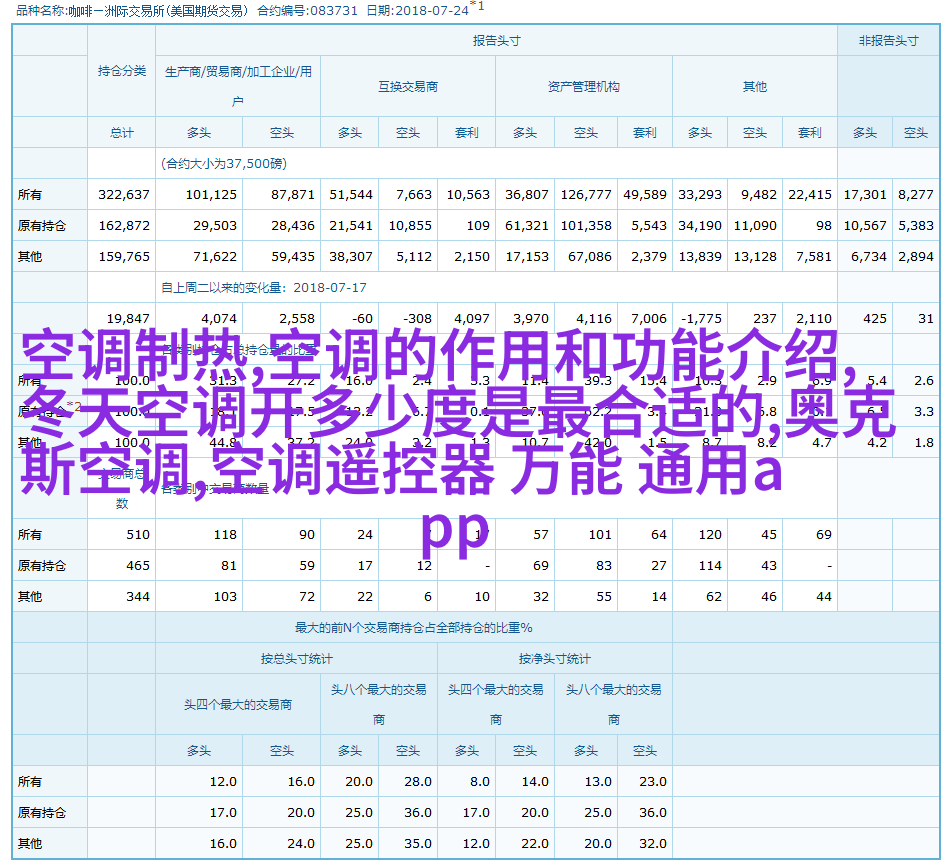The width and height of the screenshot is (950, 867).
Task: Click the 互换交易商 column header
Action: [407, 87]
